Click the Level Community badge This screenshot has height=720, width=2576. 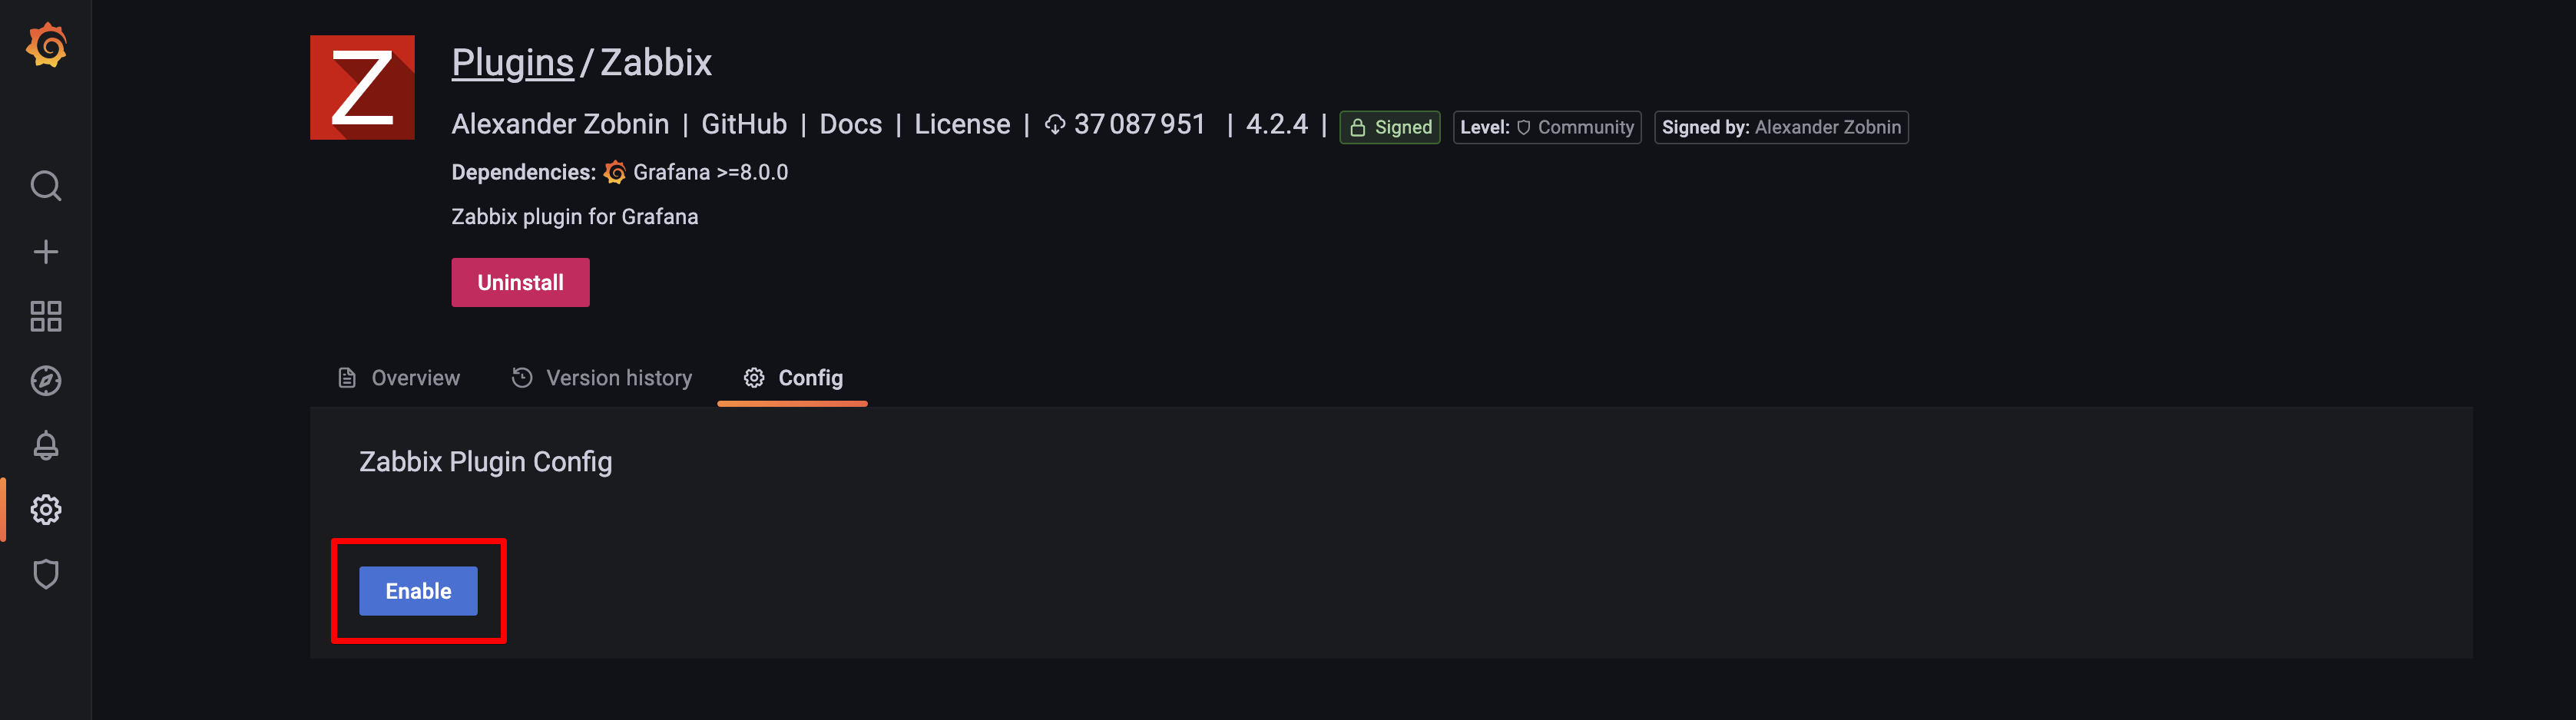point(1546,127)
